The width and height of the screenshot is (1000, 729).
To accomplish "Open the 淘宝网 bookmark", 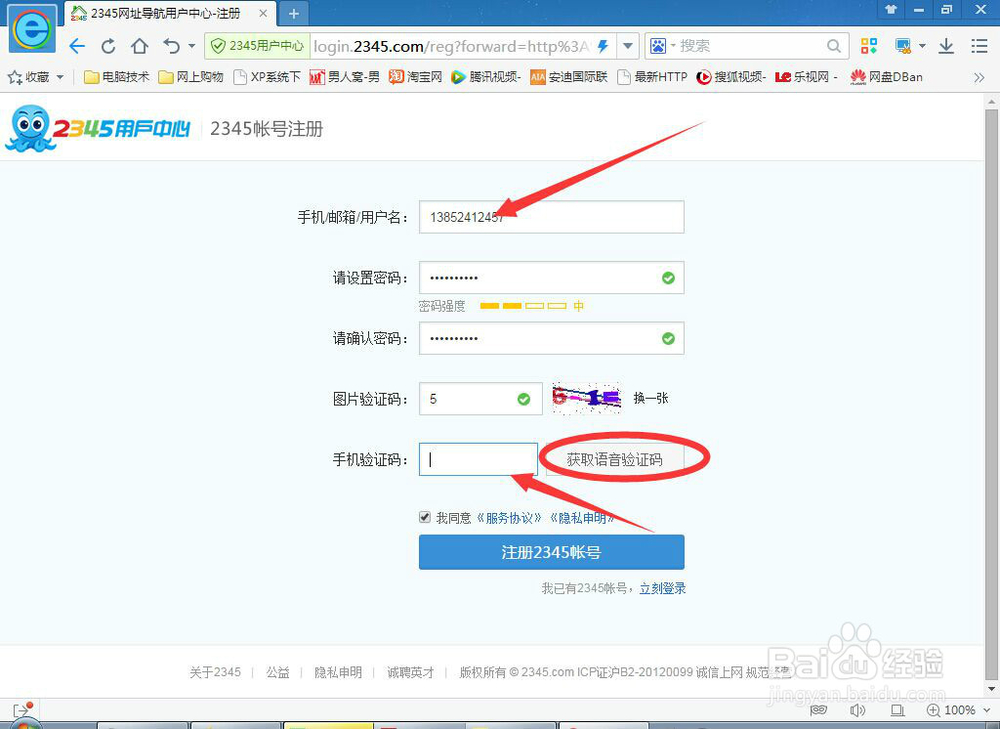I will pos(415,77).
